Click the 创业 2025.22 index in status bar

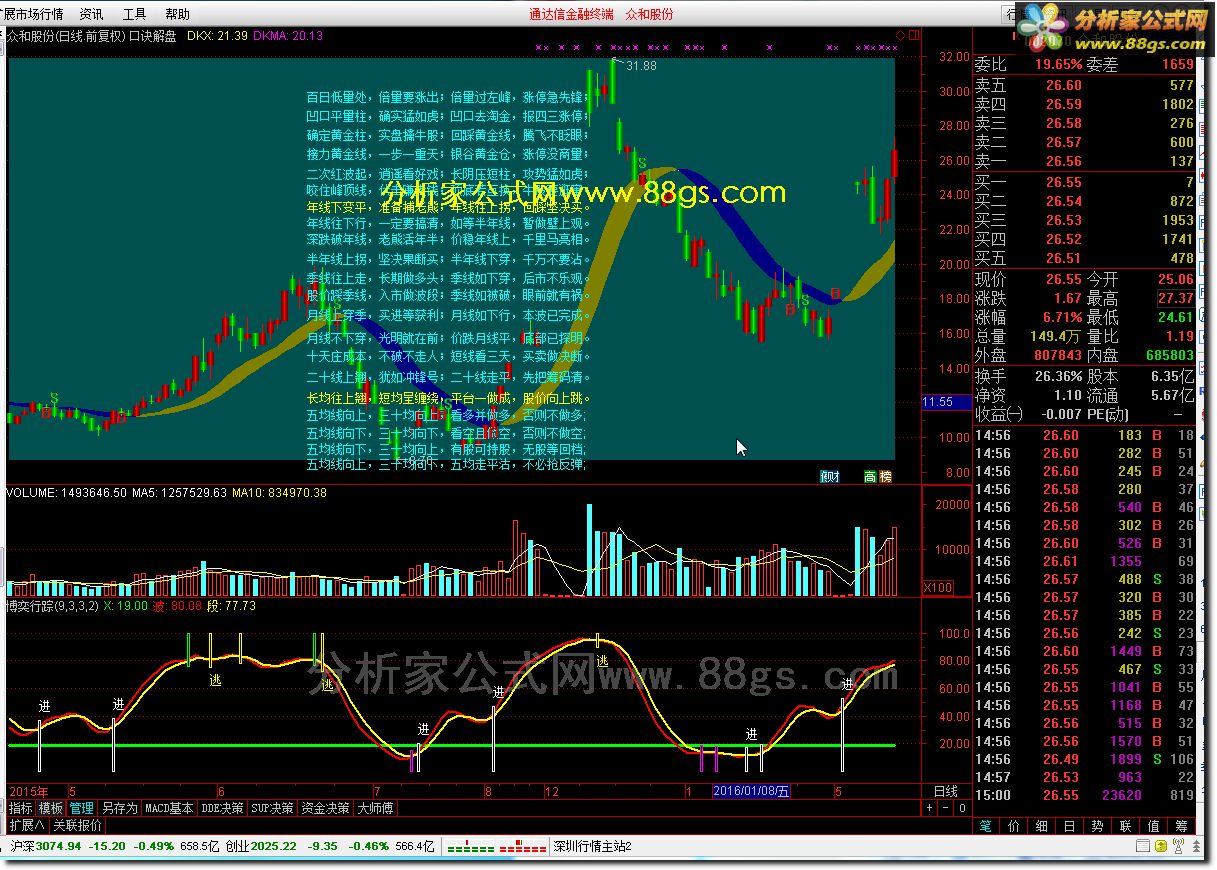[261, 846]
